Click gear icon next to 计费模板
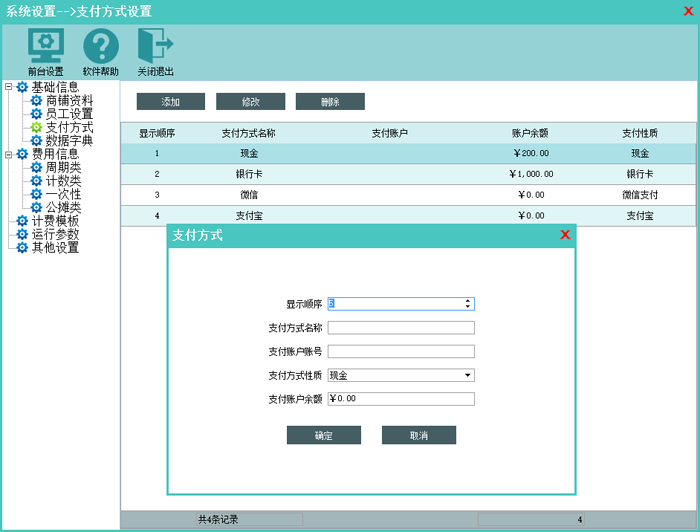Image resolution: width=700 pixels, height=532 pixels. click(22, 221)
